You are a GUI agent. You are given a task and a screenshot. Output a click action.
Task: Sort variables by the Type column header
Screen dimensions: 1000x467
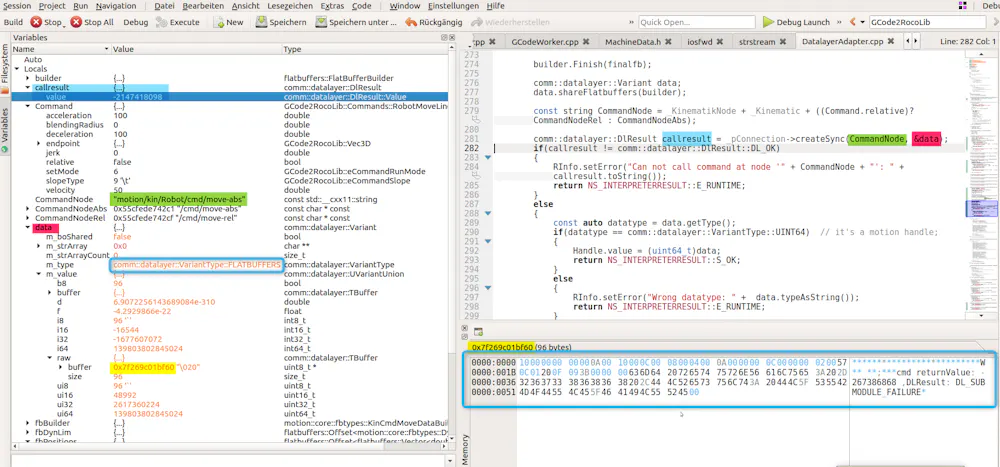point(364,49)
